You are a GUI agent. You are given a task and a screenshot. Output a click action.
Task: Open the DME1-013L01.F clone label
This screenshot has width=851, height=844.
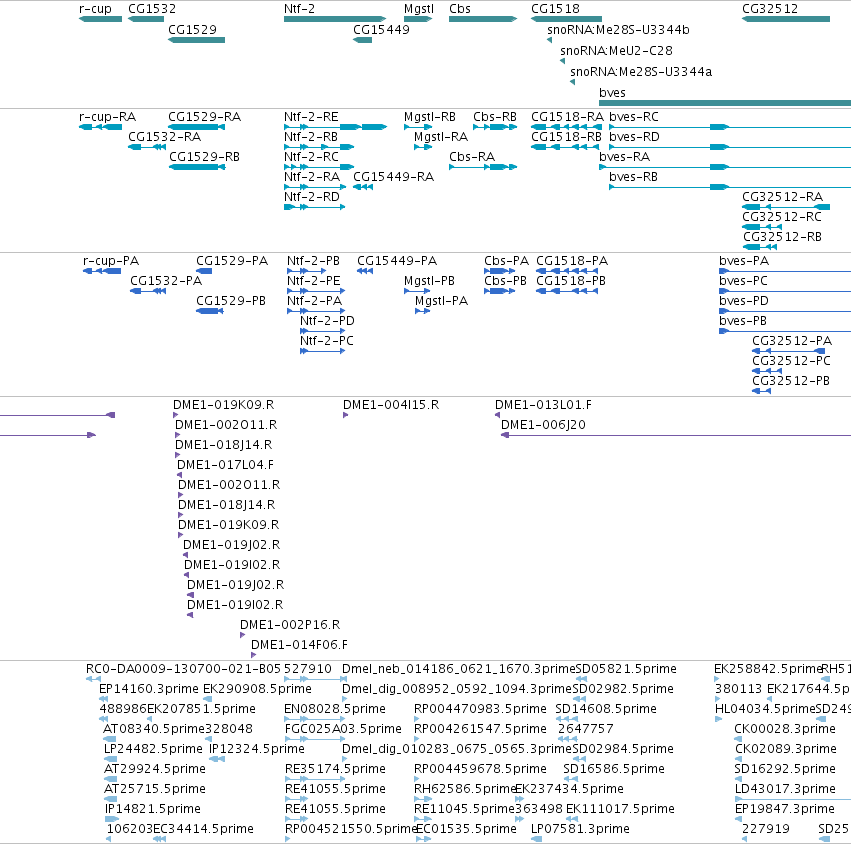point(543,405)
